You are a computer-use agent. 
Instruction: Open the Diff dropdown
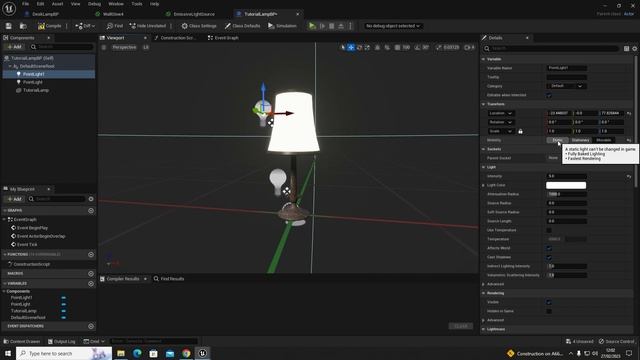pyautogui.click(x=85, y=26)
